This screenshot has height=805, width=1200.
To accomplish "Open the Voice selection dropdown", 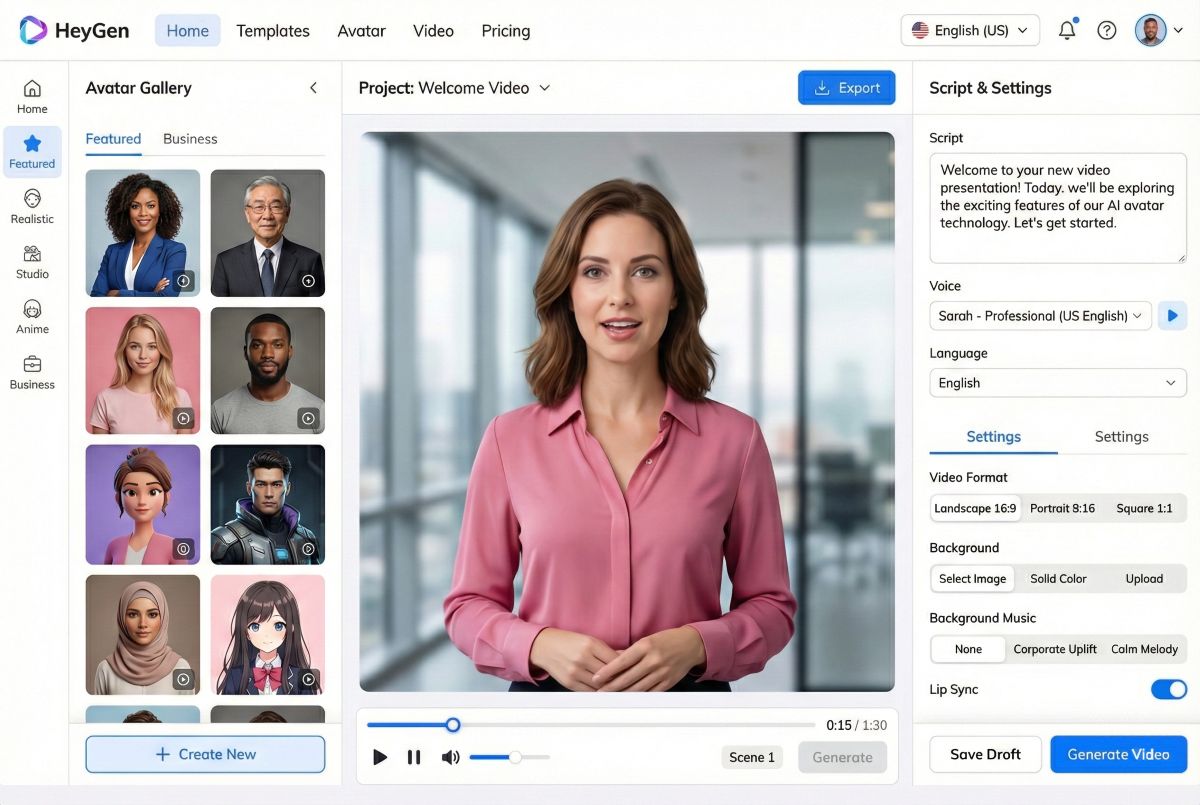I will 1040,315.
